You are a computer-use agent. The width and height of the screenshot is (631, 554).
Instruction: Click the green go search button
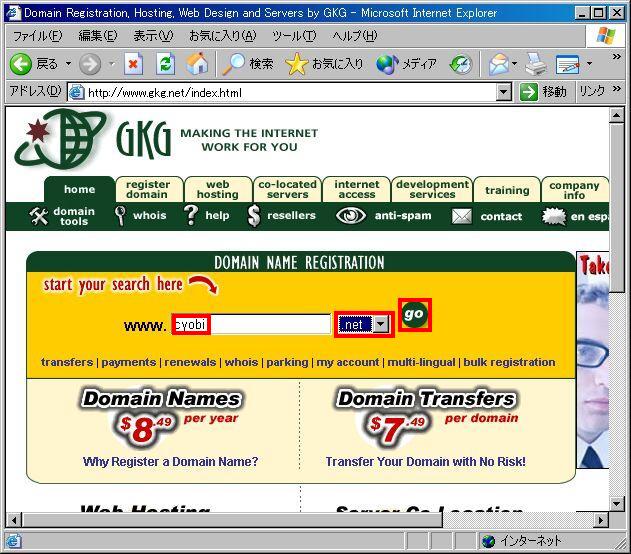(x=414, y=314)
